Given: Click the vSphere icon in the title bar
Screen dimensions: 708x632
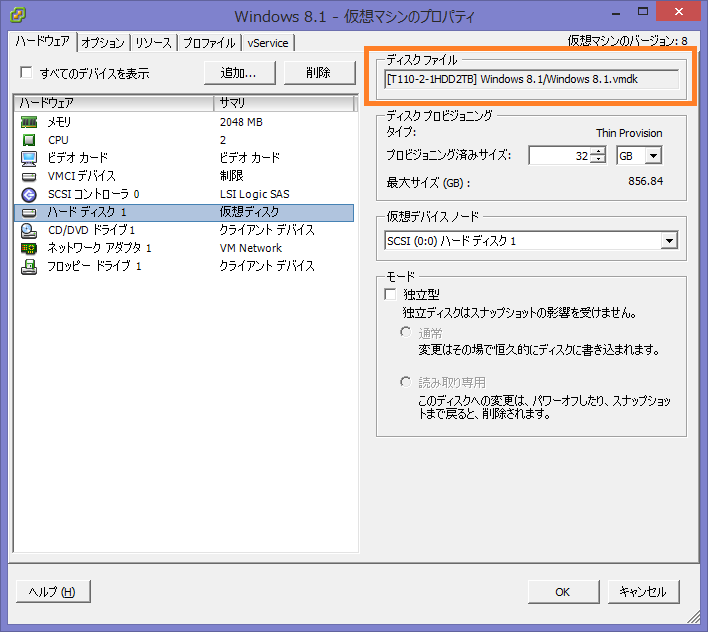Looking at the screenshot, I should click(x=18, y=15).
